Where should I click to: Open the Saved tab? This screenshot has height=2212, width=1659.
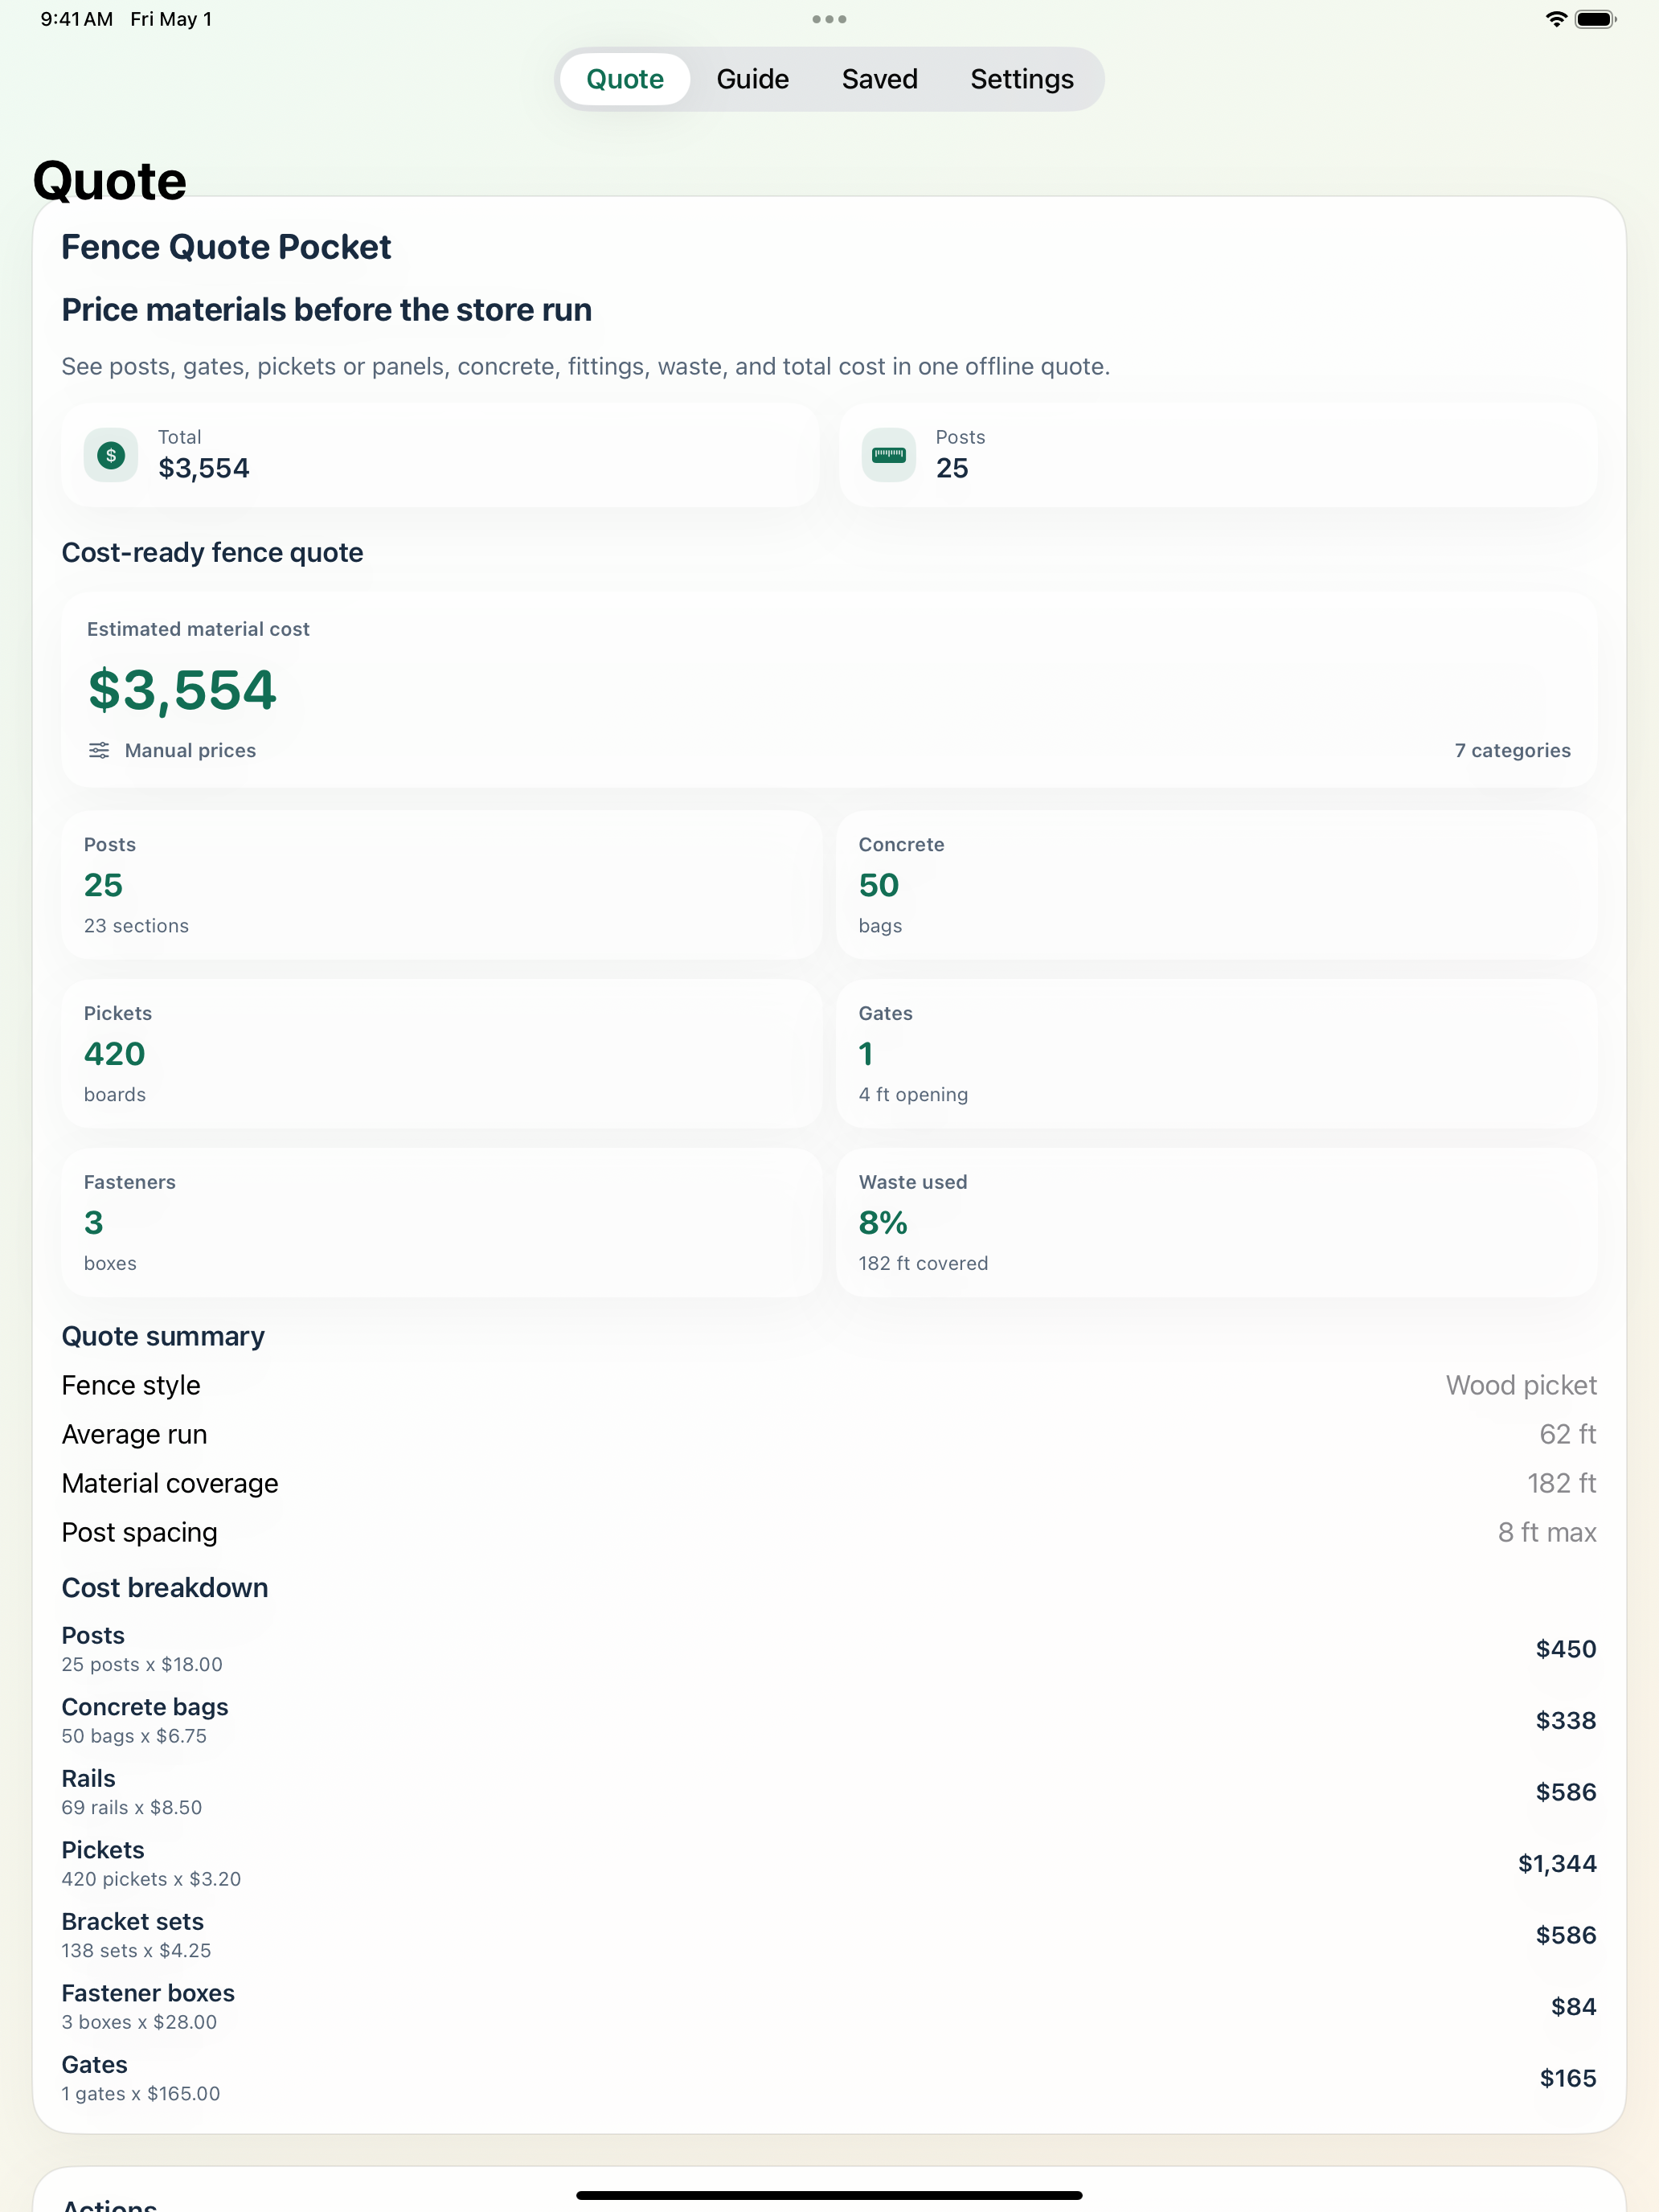[x=879, y=79]
